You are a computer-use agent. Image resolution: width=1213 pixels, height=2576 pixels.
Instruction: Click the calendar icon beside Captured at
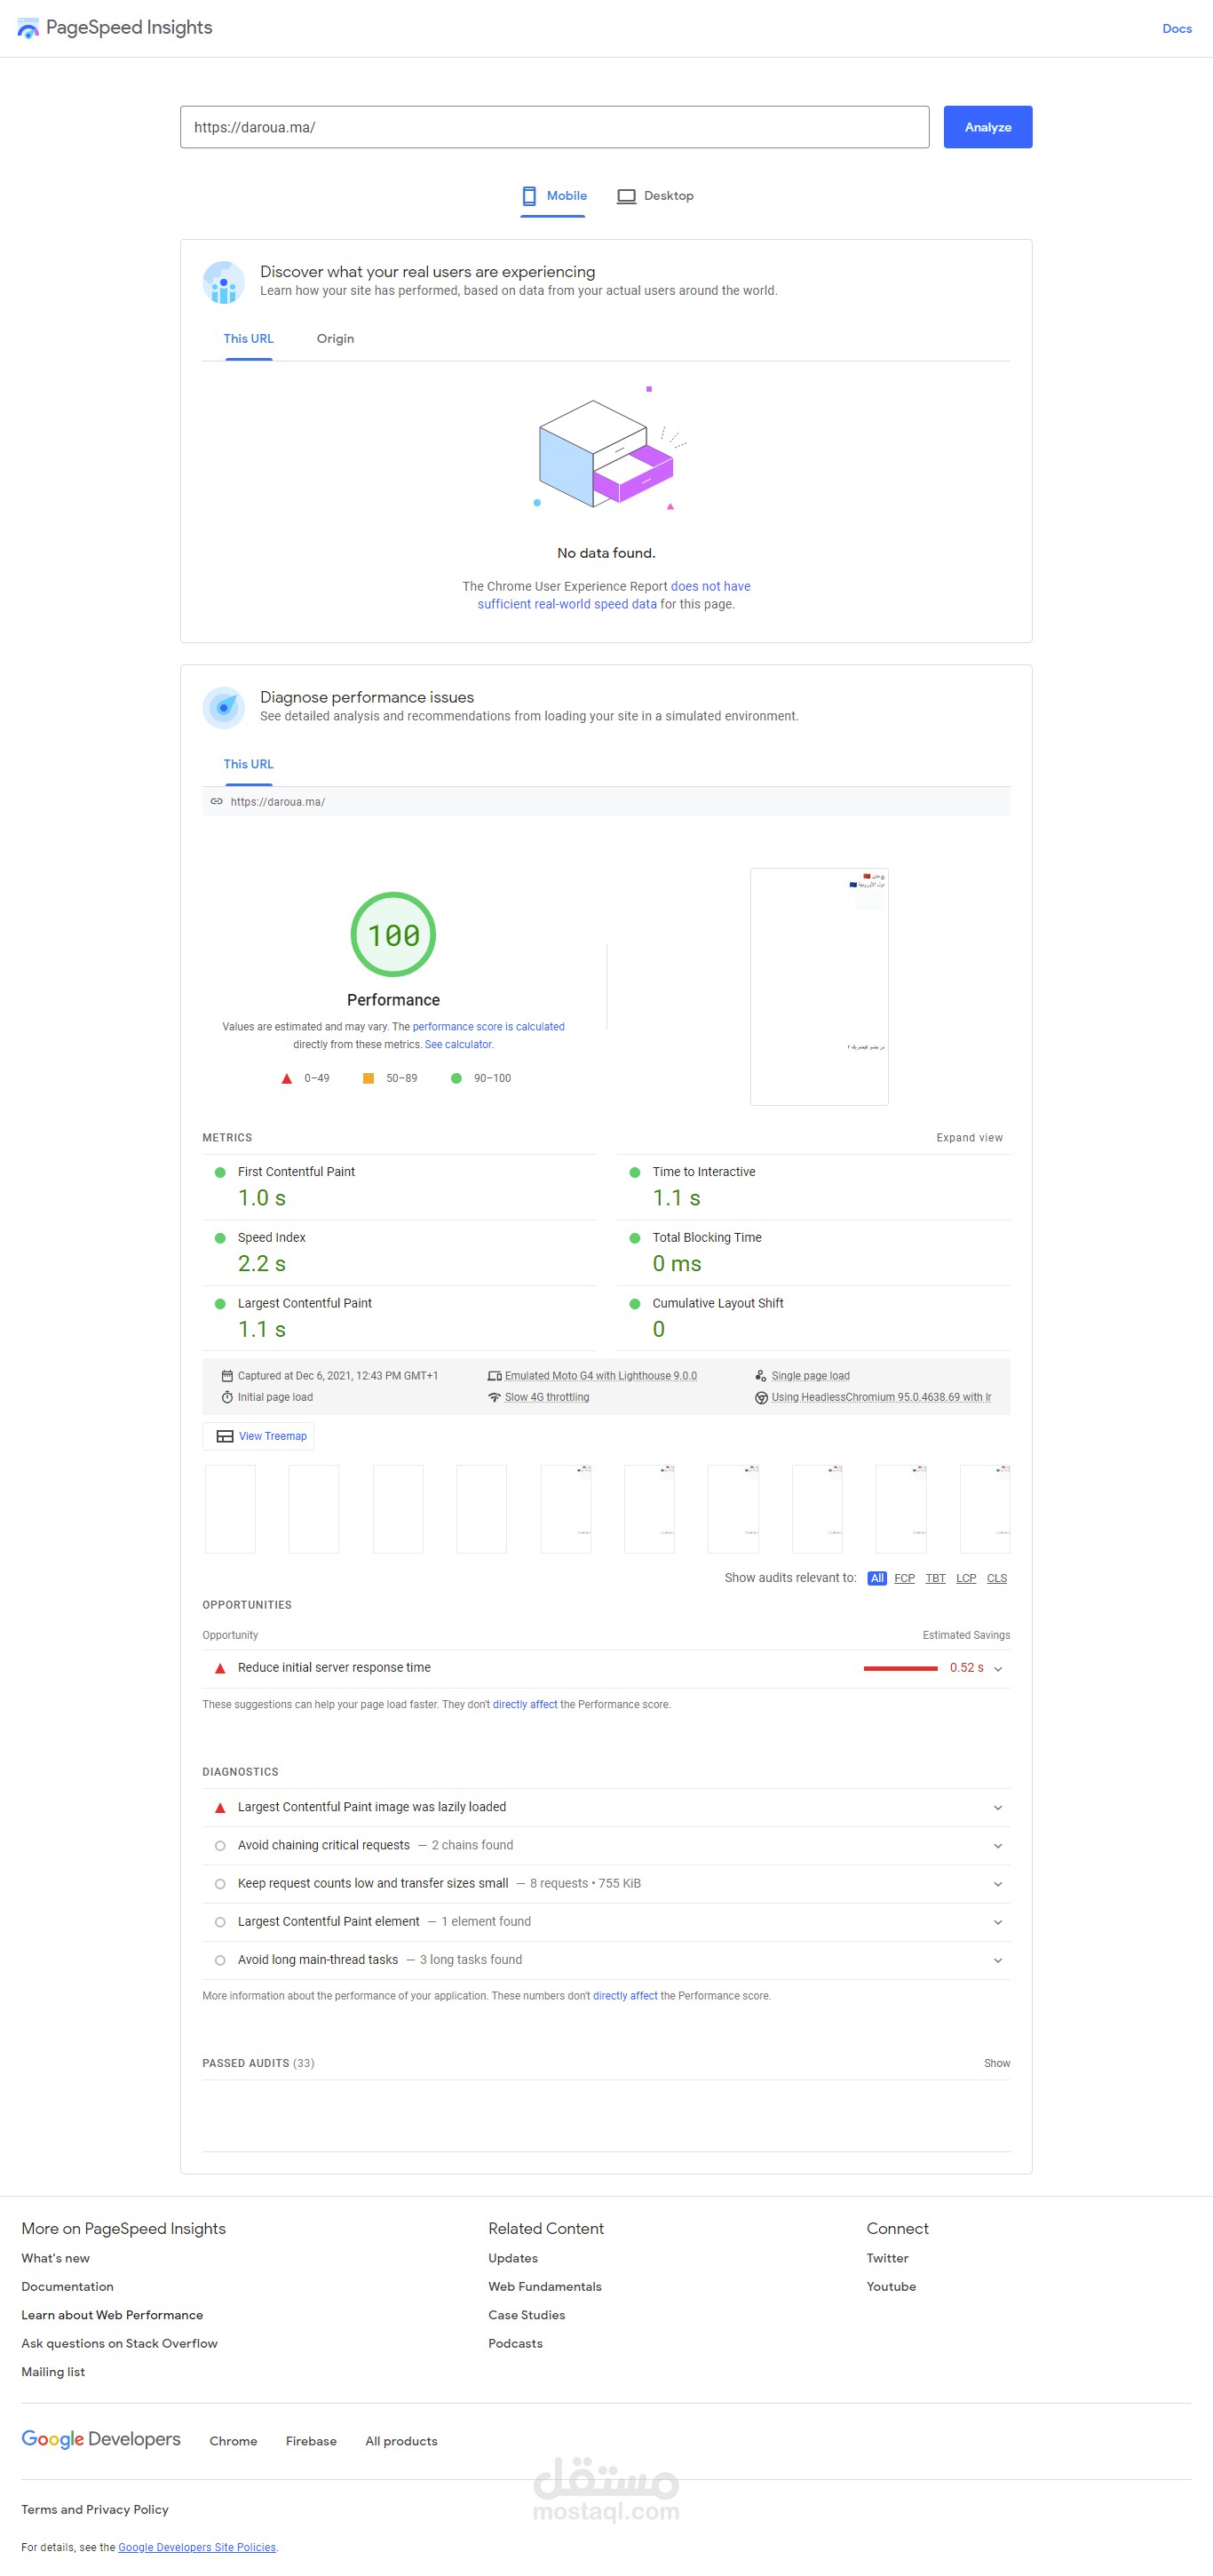pyautogui.click(x=227, y=1375)
